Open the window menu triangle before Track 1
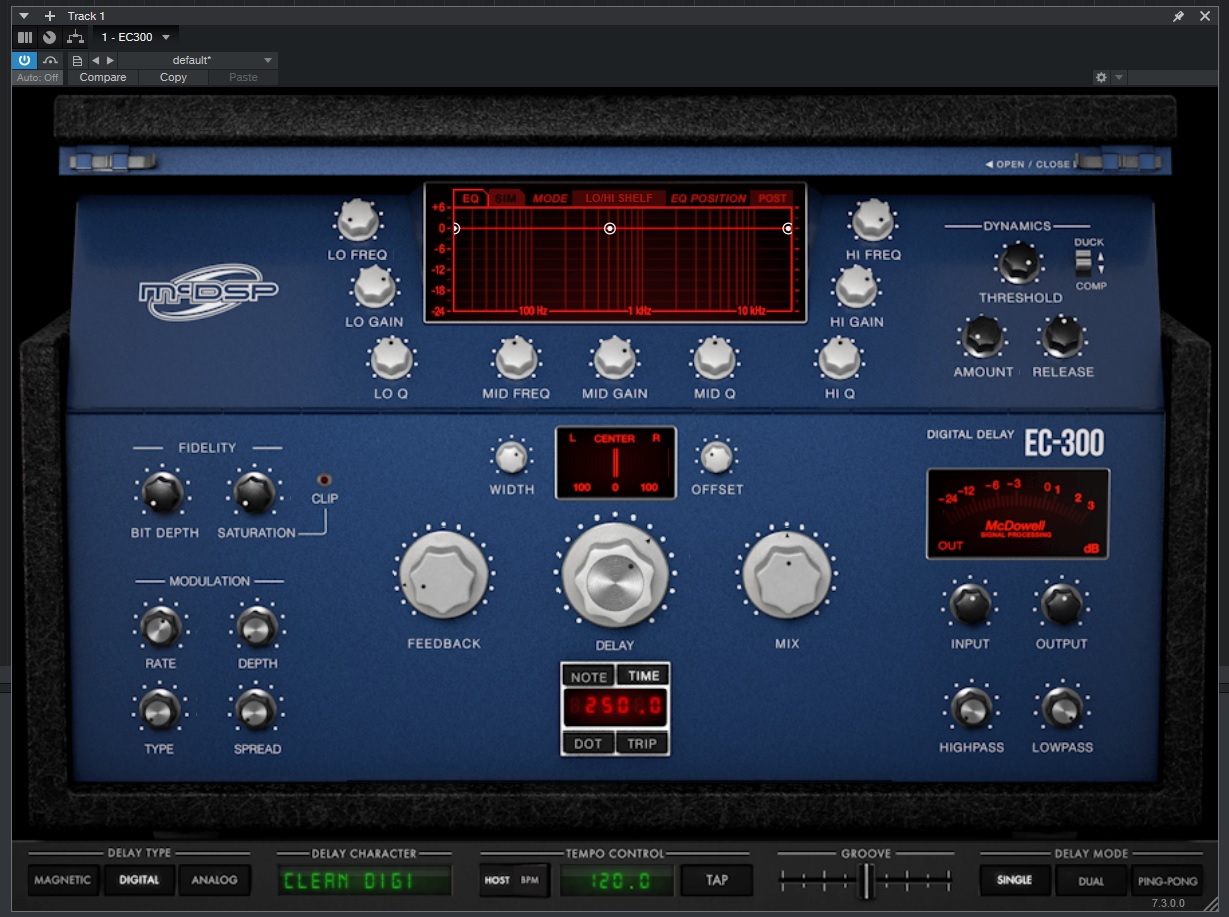1229x917 pixels. pyautogui.click(x=25, y=16)
